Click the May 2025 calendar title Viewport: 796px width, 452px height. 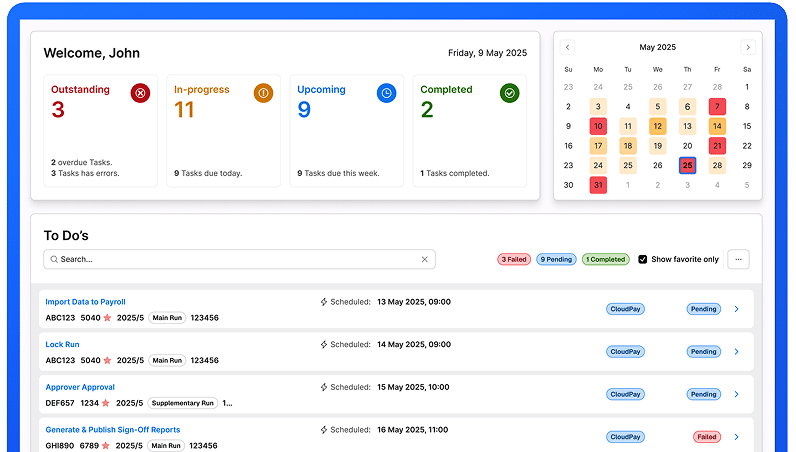coord(657,47)
